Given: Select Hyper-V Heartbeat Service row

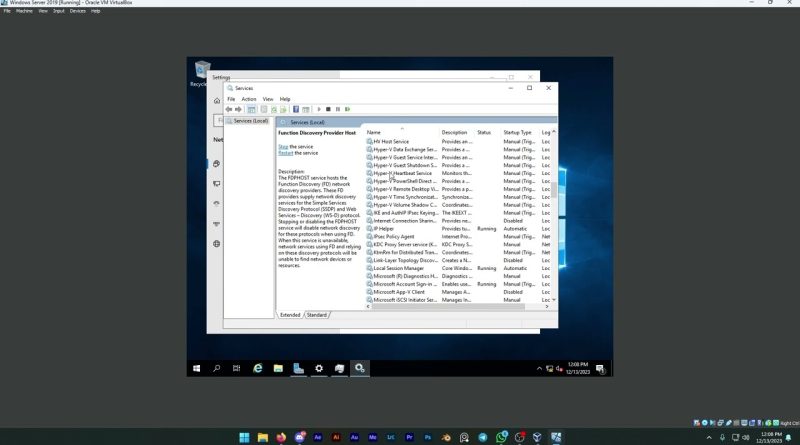Looking at the screenshot, I should pos(458,173).
